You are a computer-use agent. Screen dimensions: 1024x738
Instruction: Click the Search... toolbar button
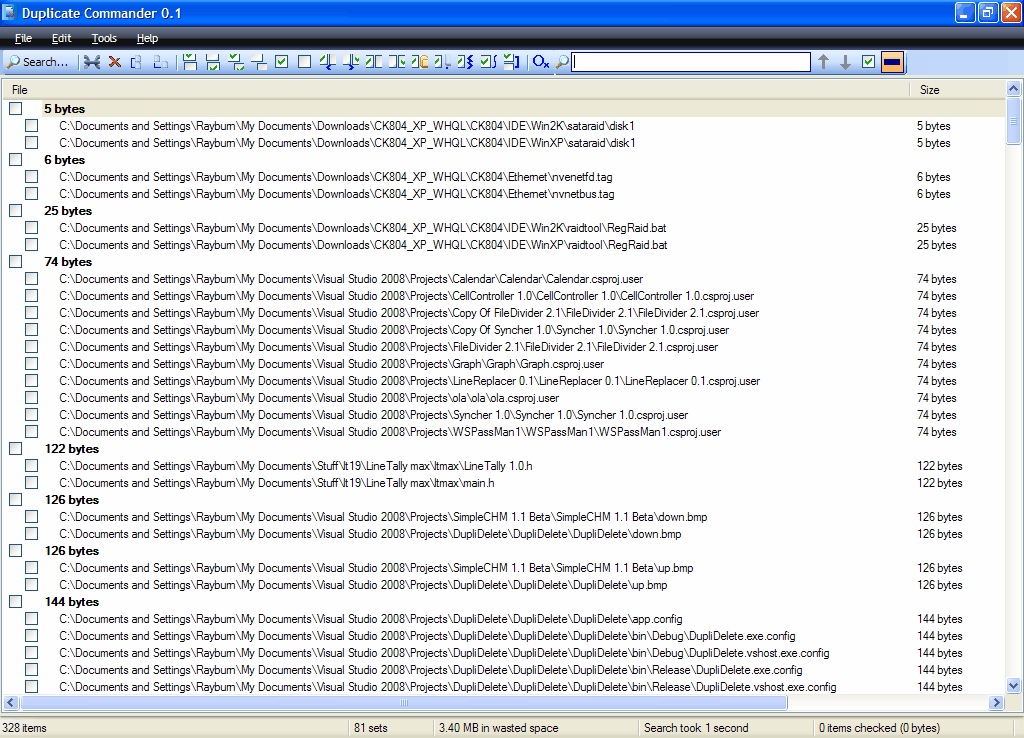click(x=37, y=62)
